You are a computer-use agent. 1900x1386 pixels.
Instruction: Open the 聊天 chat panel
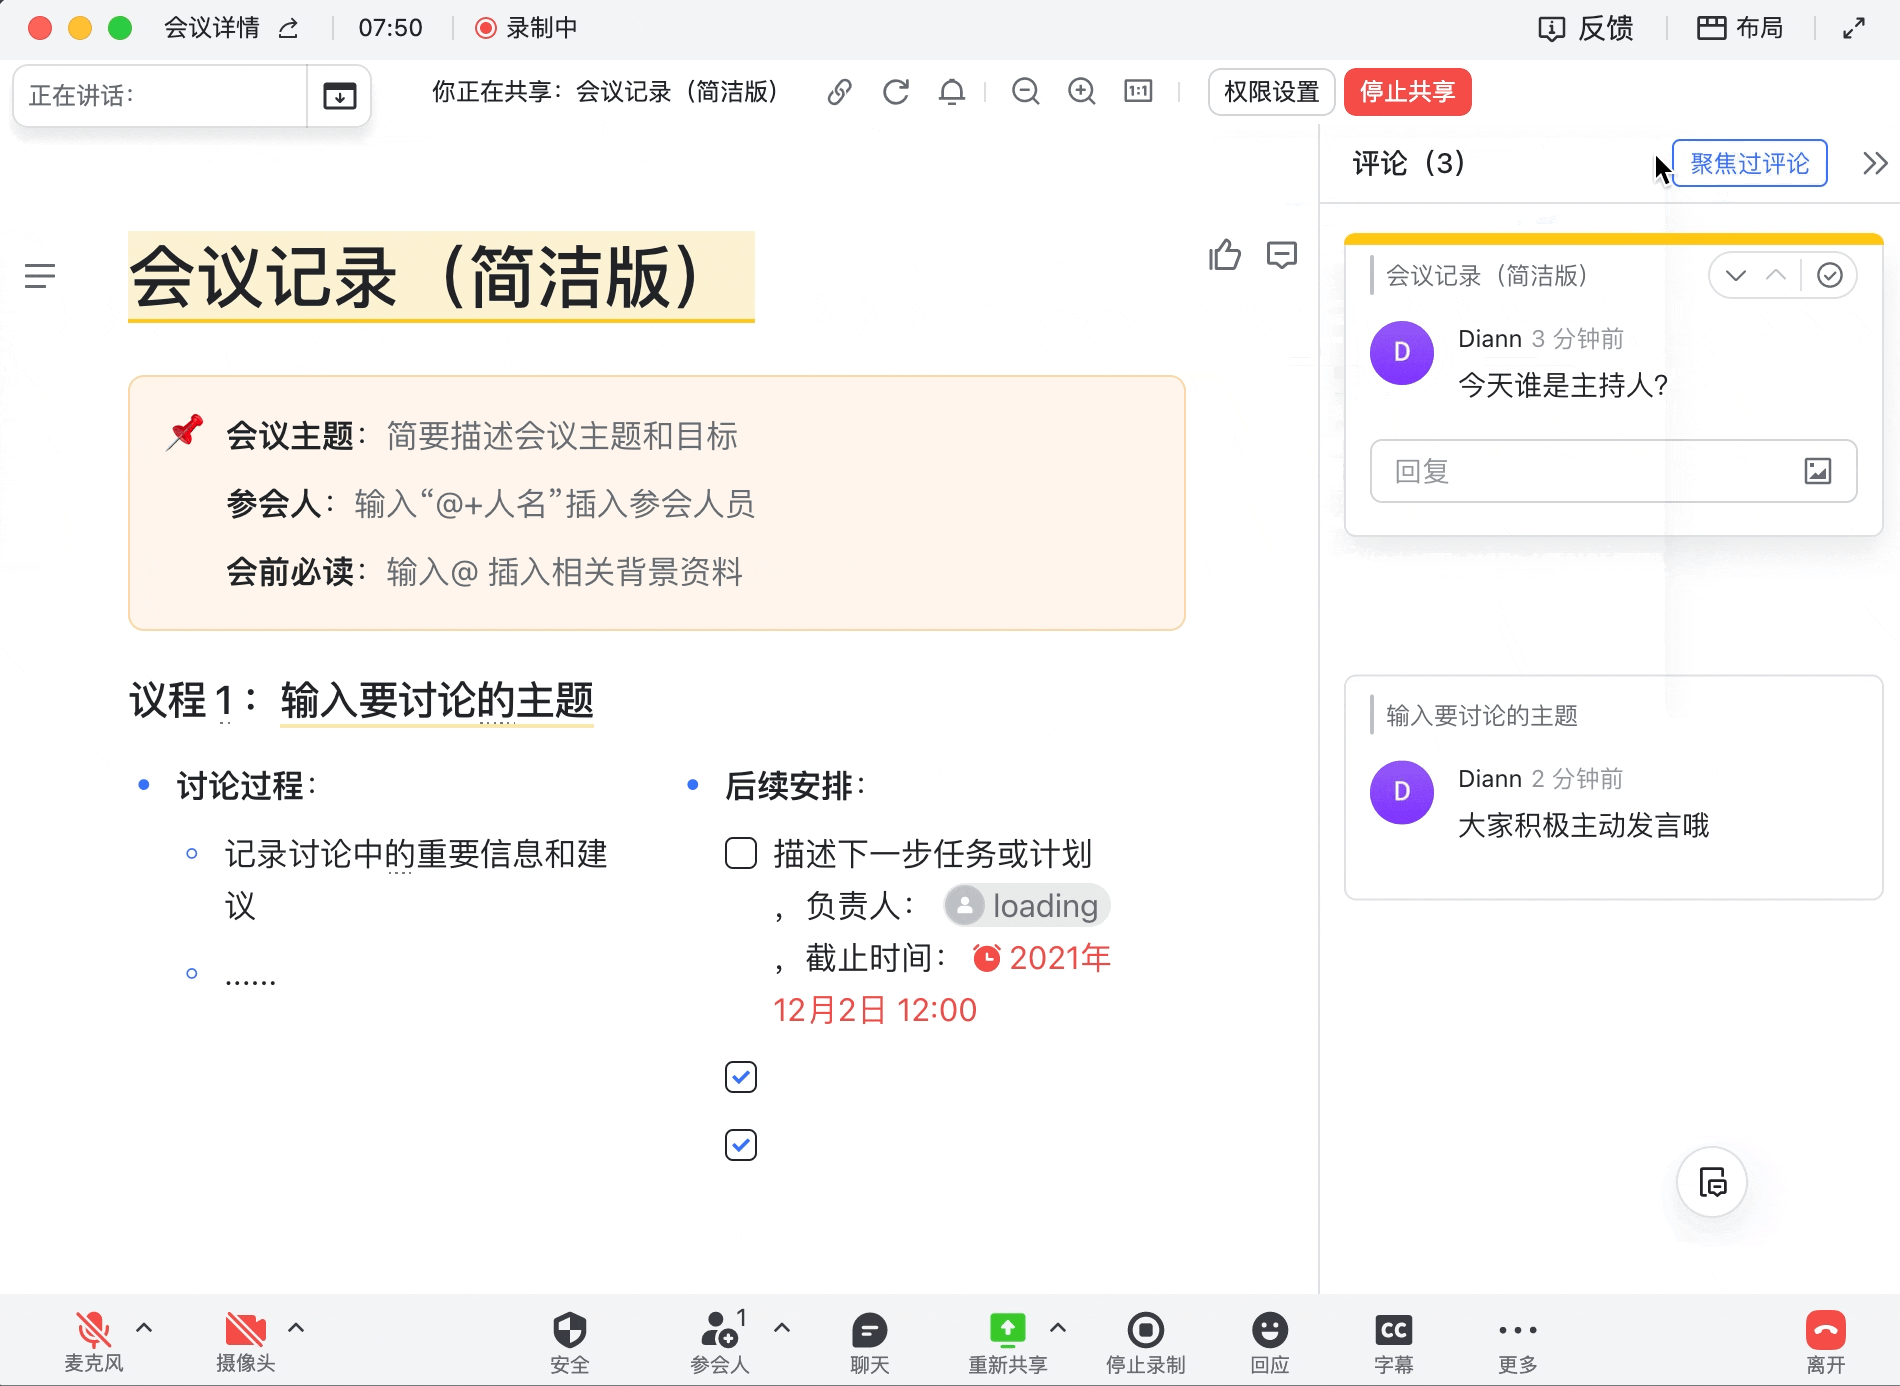click(x=870, y=1341)
